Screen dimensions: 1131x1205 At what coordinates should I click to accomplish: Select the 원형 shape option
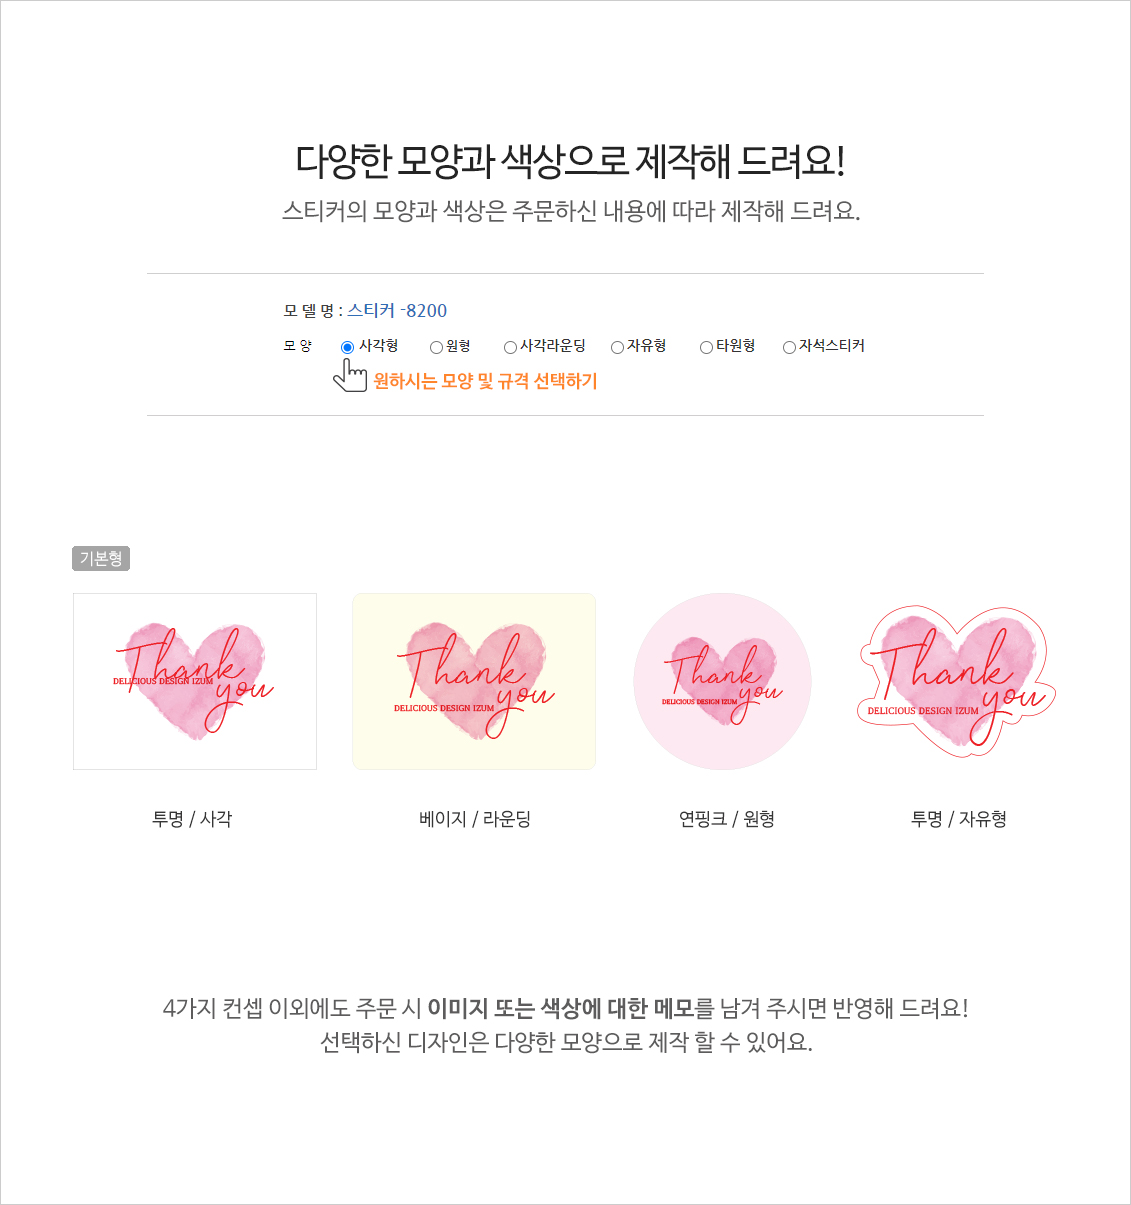tap(436, 347)
